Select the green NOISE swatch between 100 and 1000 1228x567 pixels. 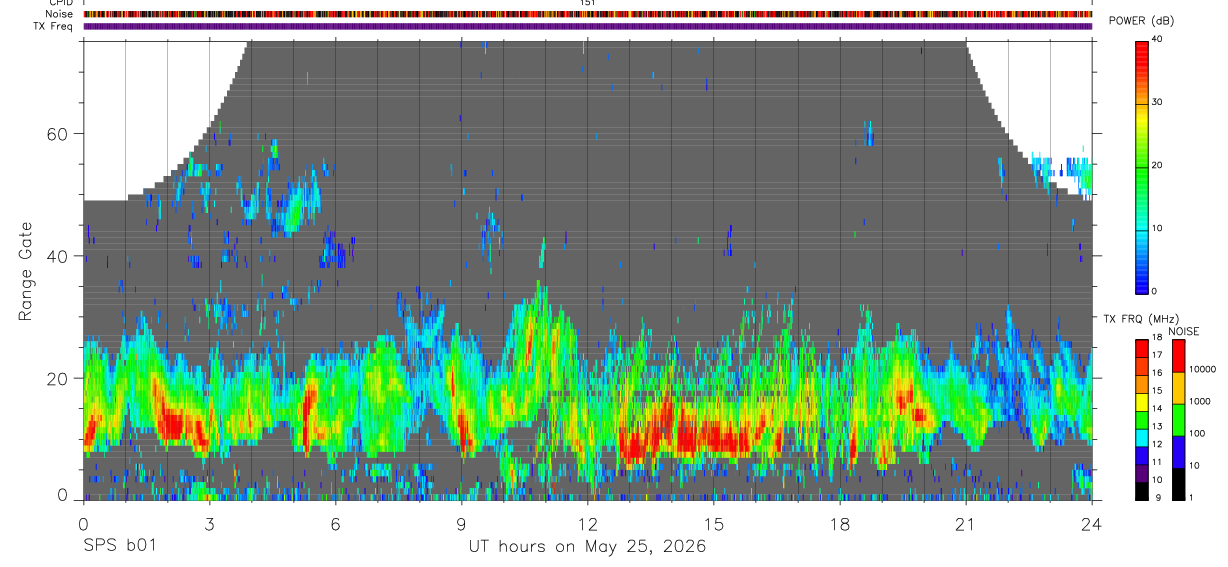tap(1177, 419)
